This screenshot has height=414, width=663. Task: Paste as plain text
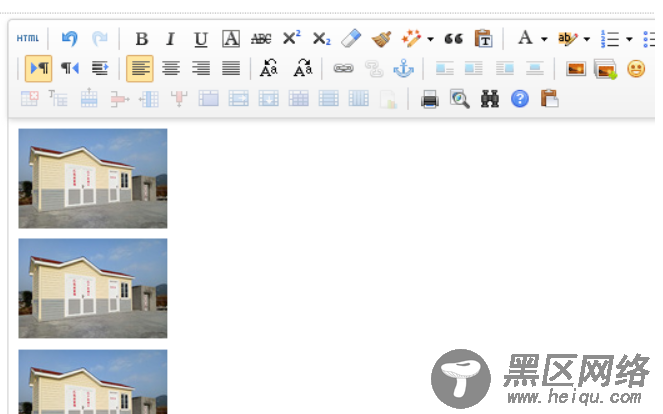[x=484, y=38]
